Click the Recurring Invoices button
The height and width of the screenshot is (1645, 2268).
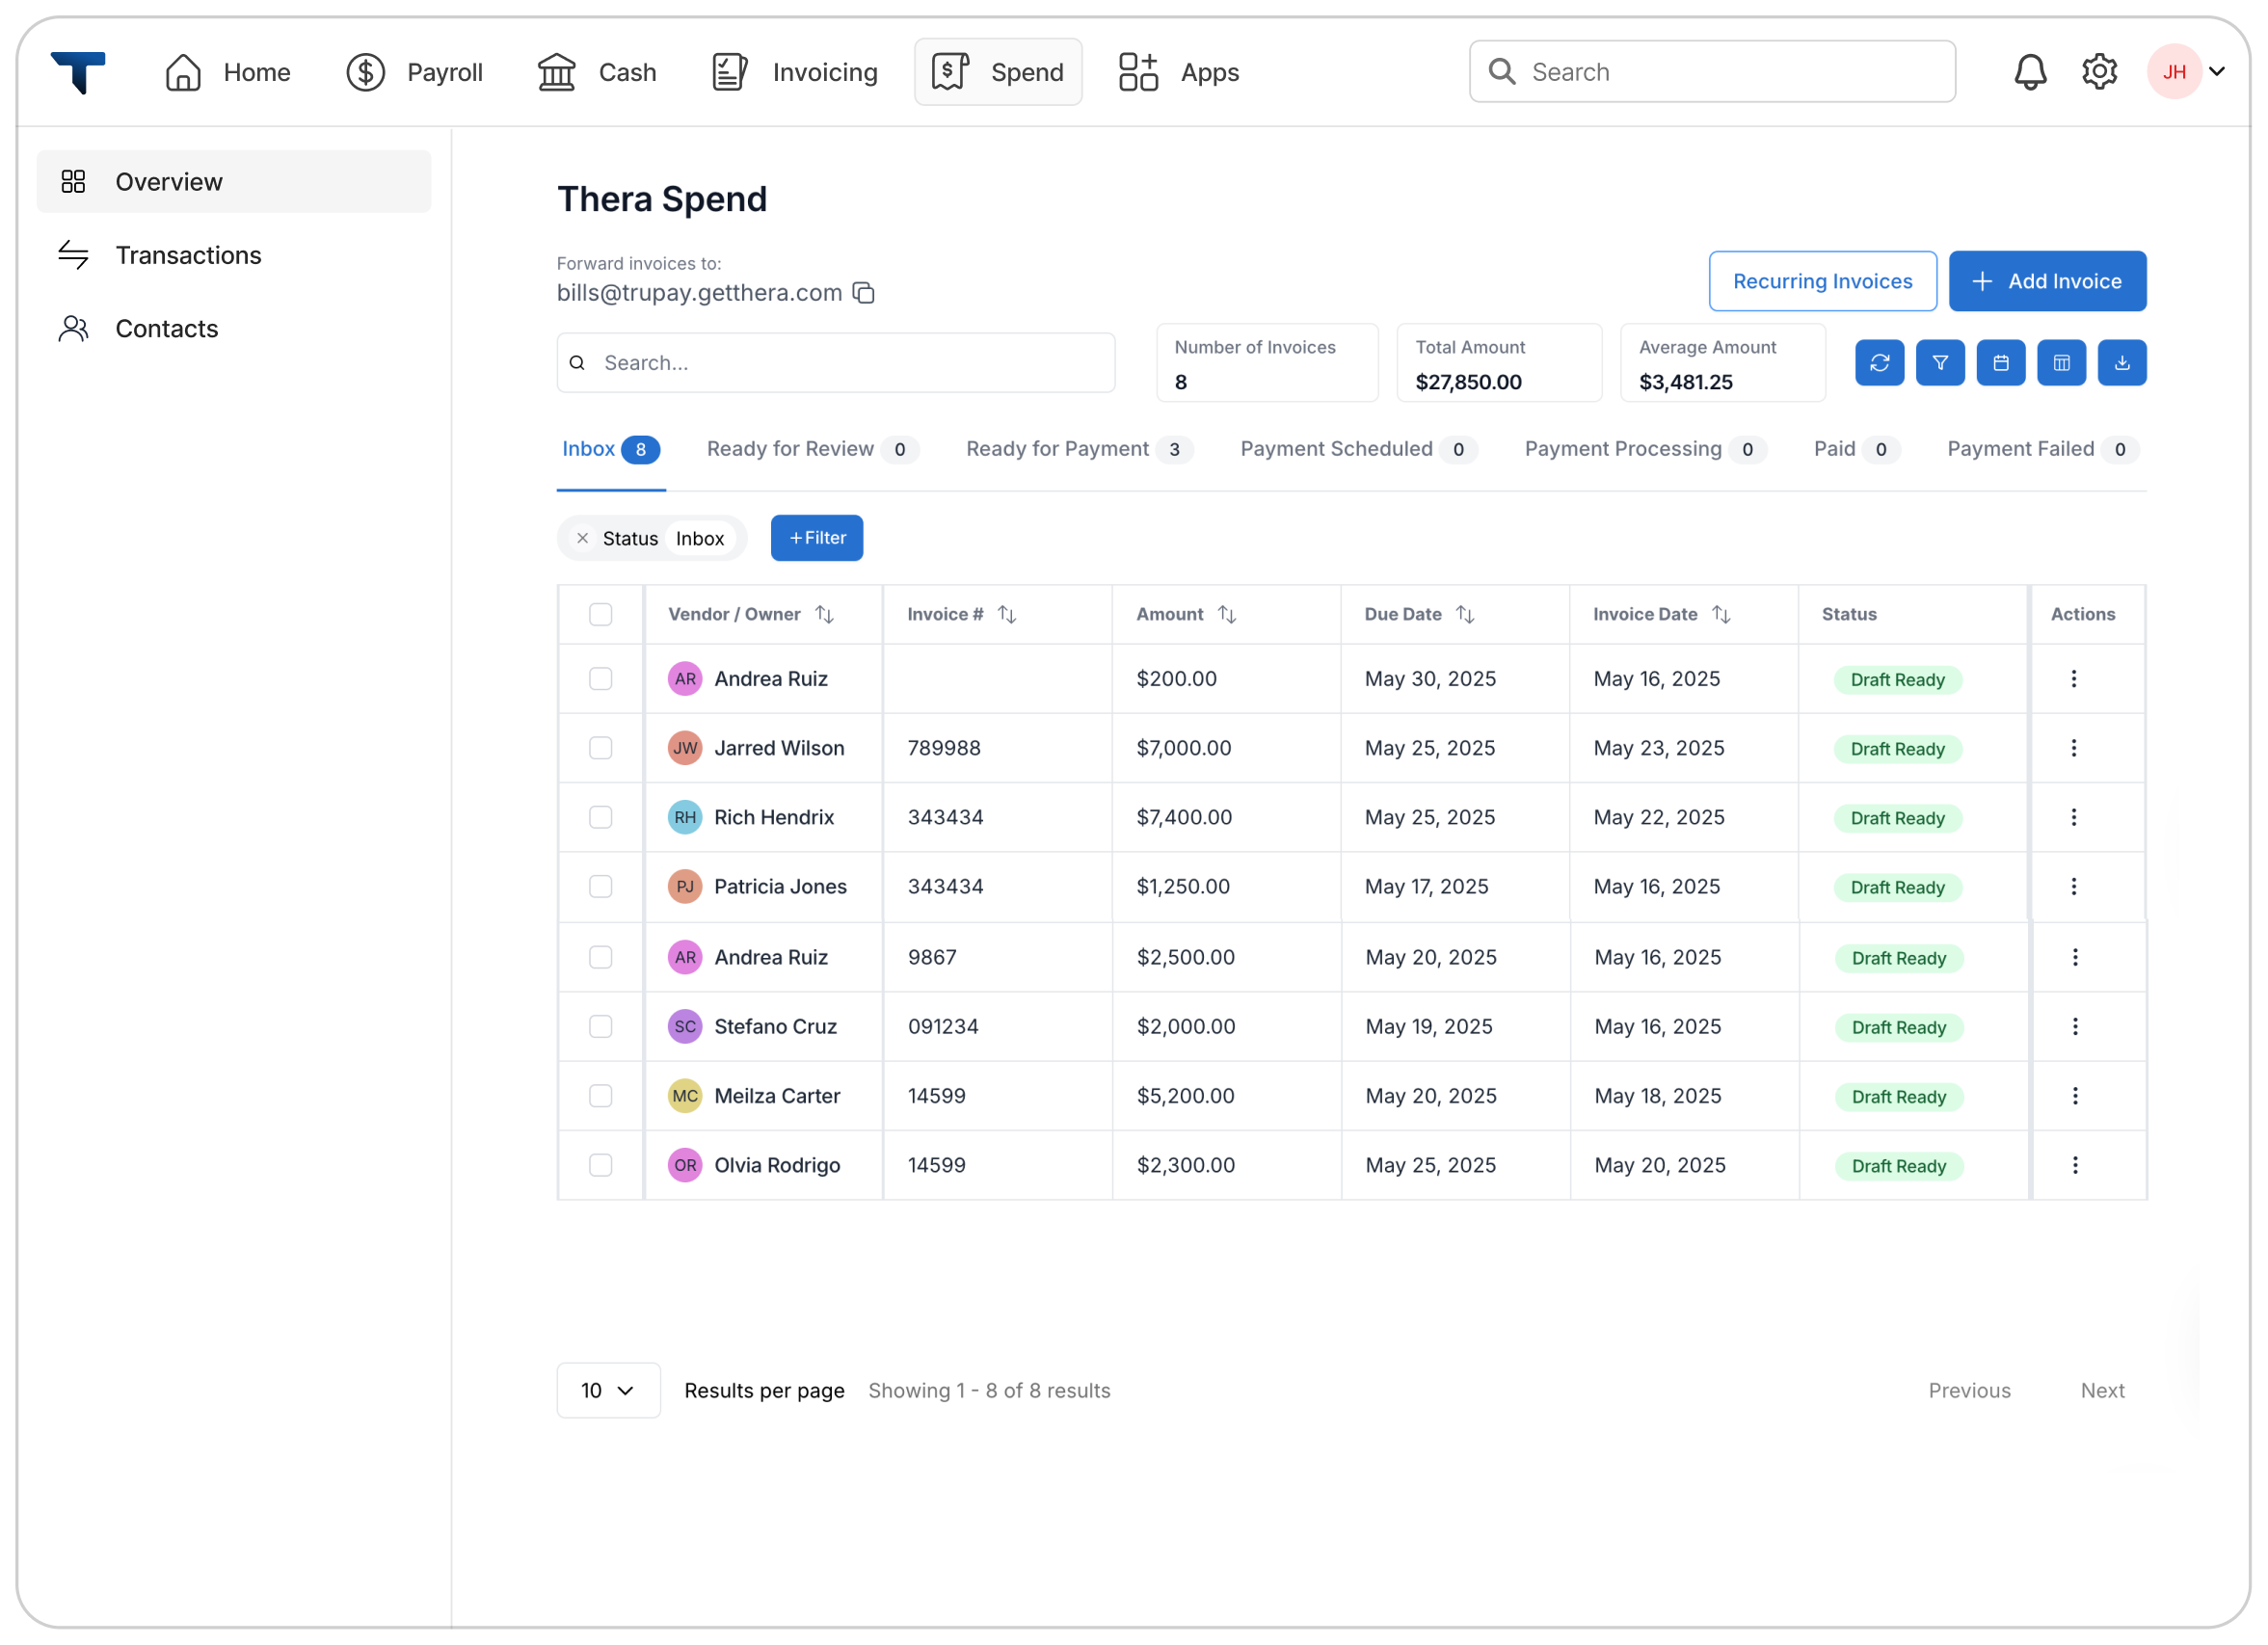[x=1822, y=281]
